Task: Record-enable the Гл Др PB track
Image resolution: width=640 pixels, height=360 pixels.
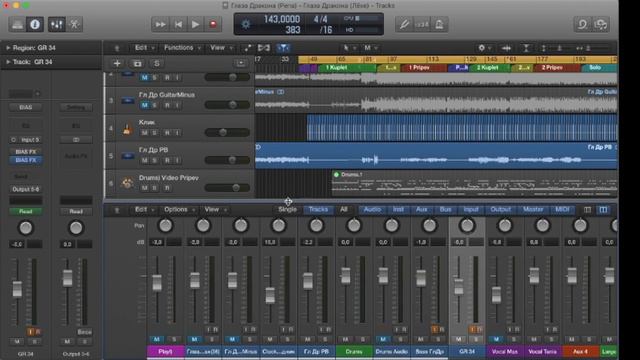Action: click(x=167, y=160)
